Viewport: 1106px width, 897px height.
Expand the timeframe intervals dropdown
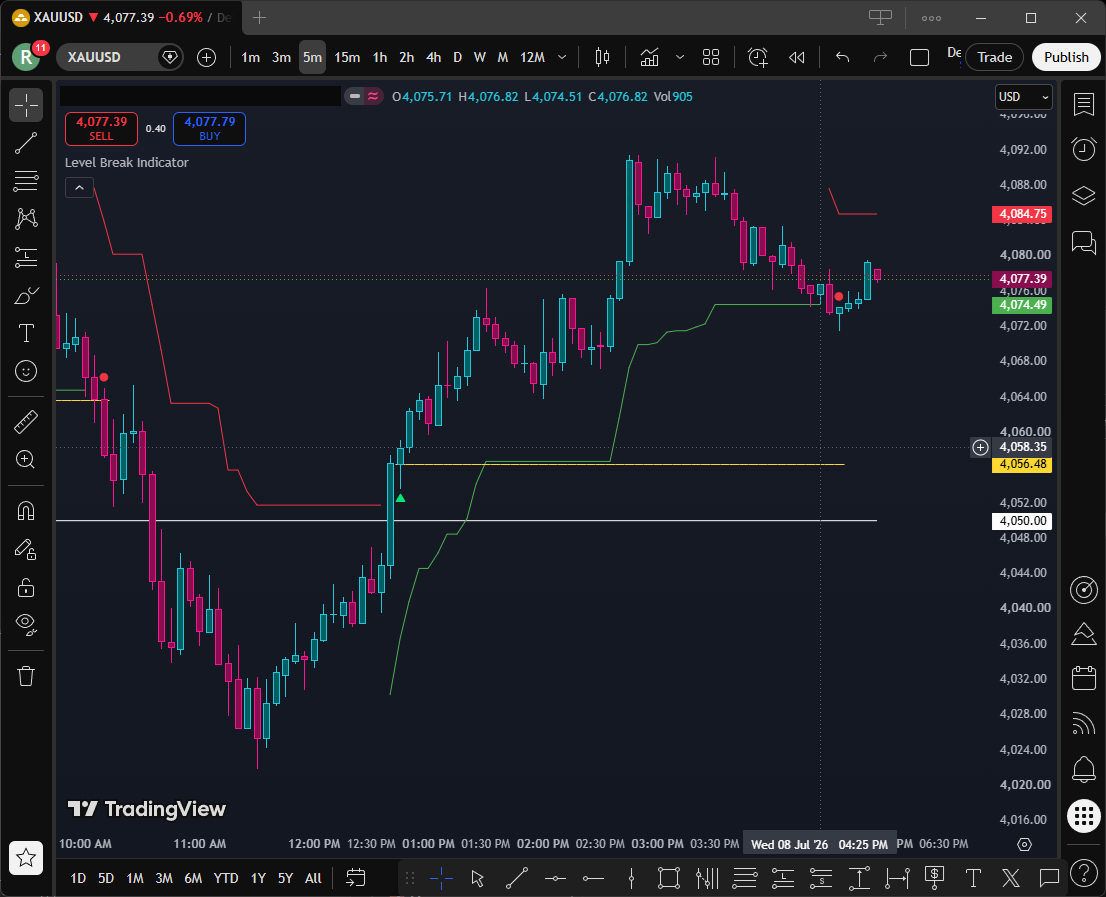(562, 57)
